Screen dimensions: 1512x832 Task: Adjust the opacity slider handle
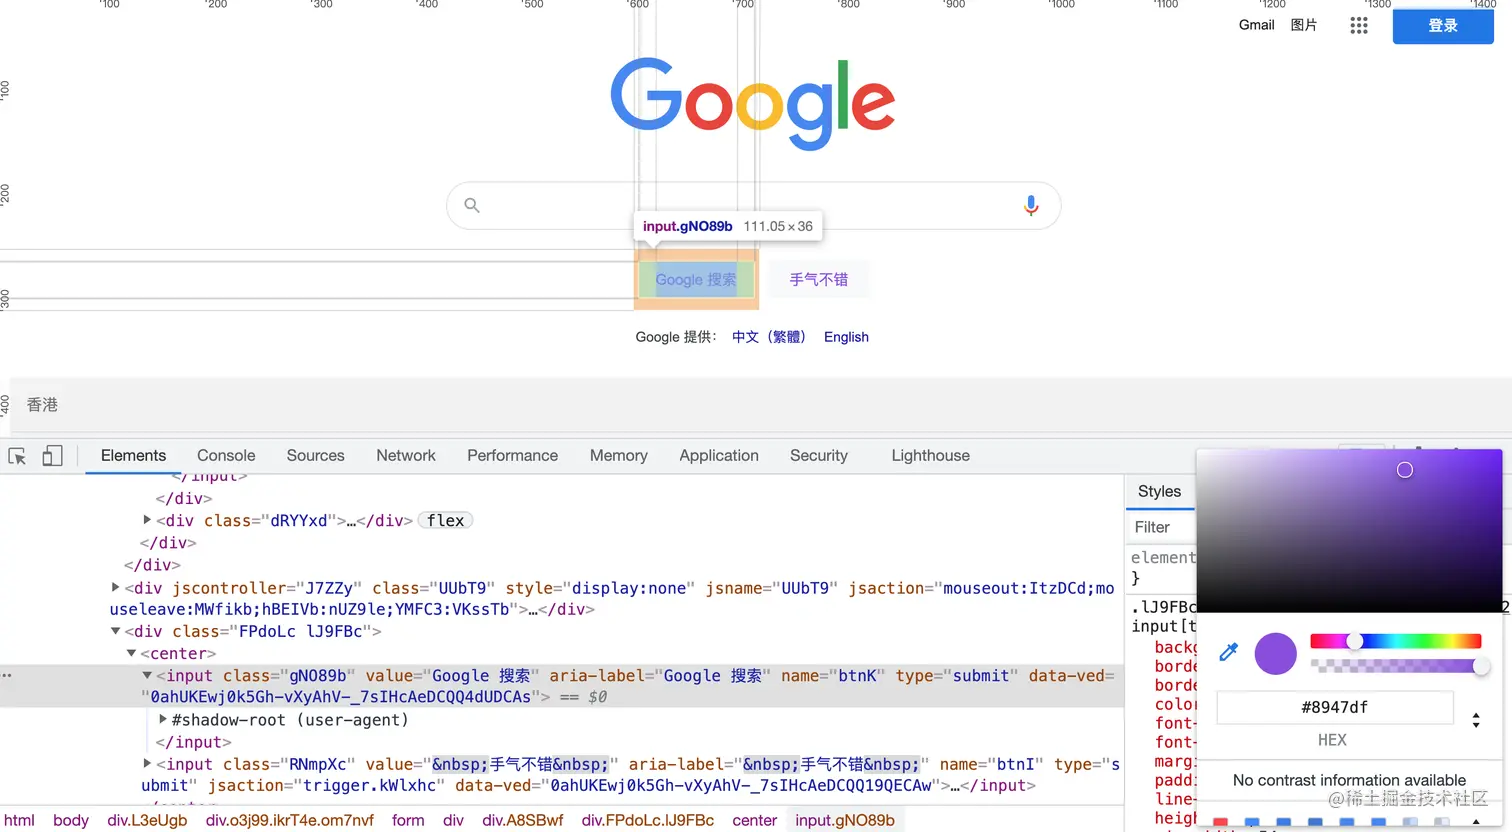(1481, 666)
